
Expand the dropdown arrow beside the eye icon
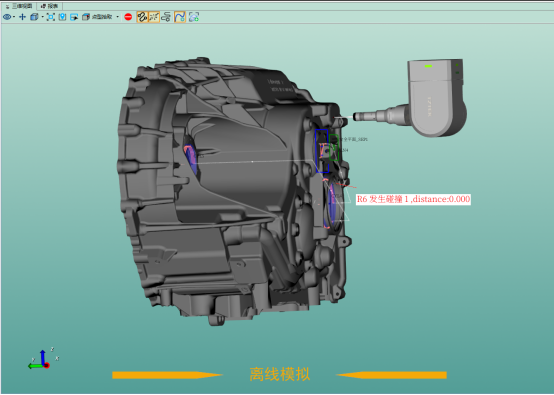tap(14, 17)
